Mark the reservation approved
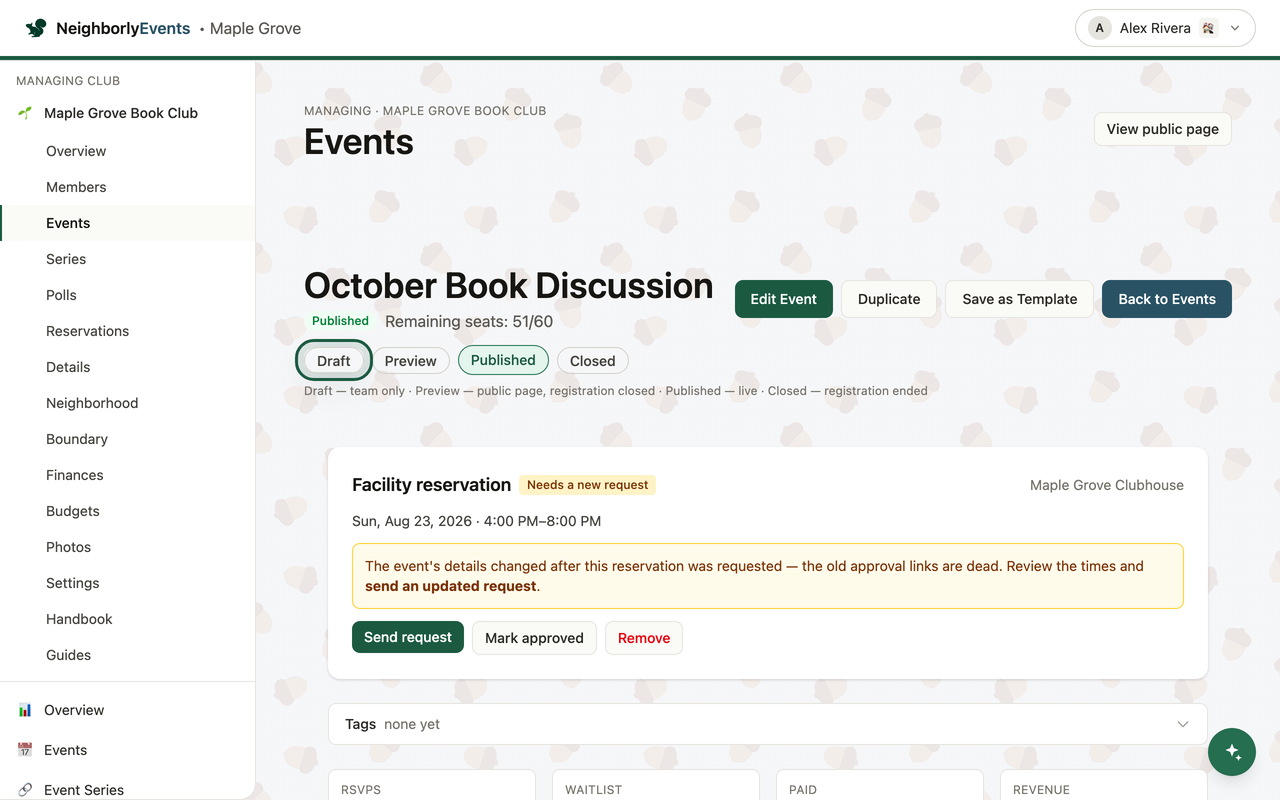Screen dimensions: 1280x800 tap(534, 638)
